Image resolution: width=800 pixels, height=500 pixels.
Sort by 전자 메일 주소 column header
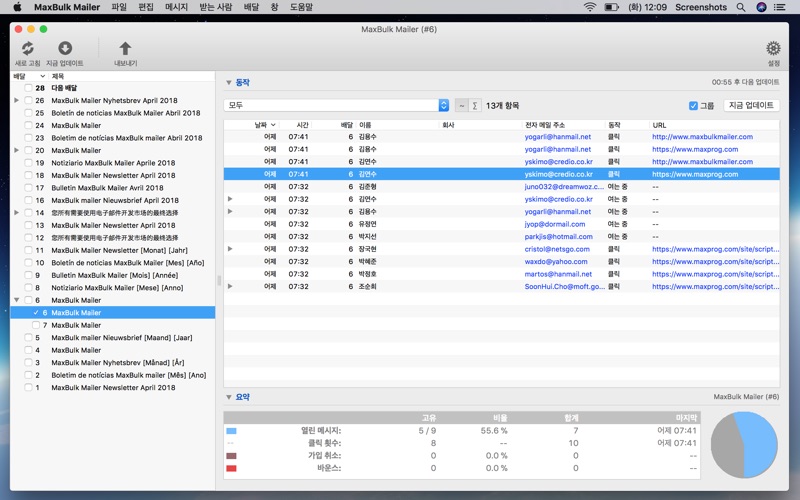pos(545,125)
